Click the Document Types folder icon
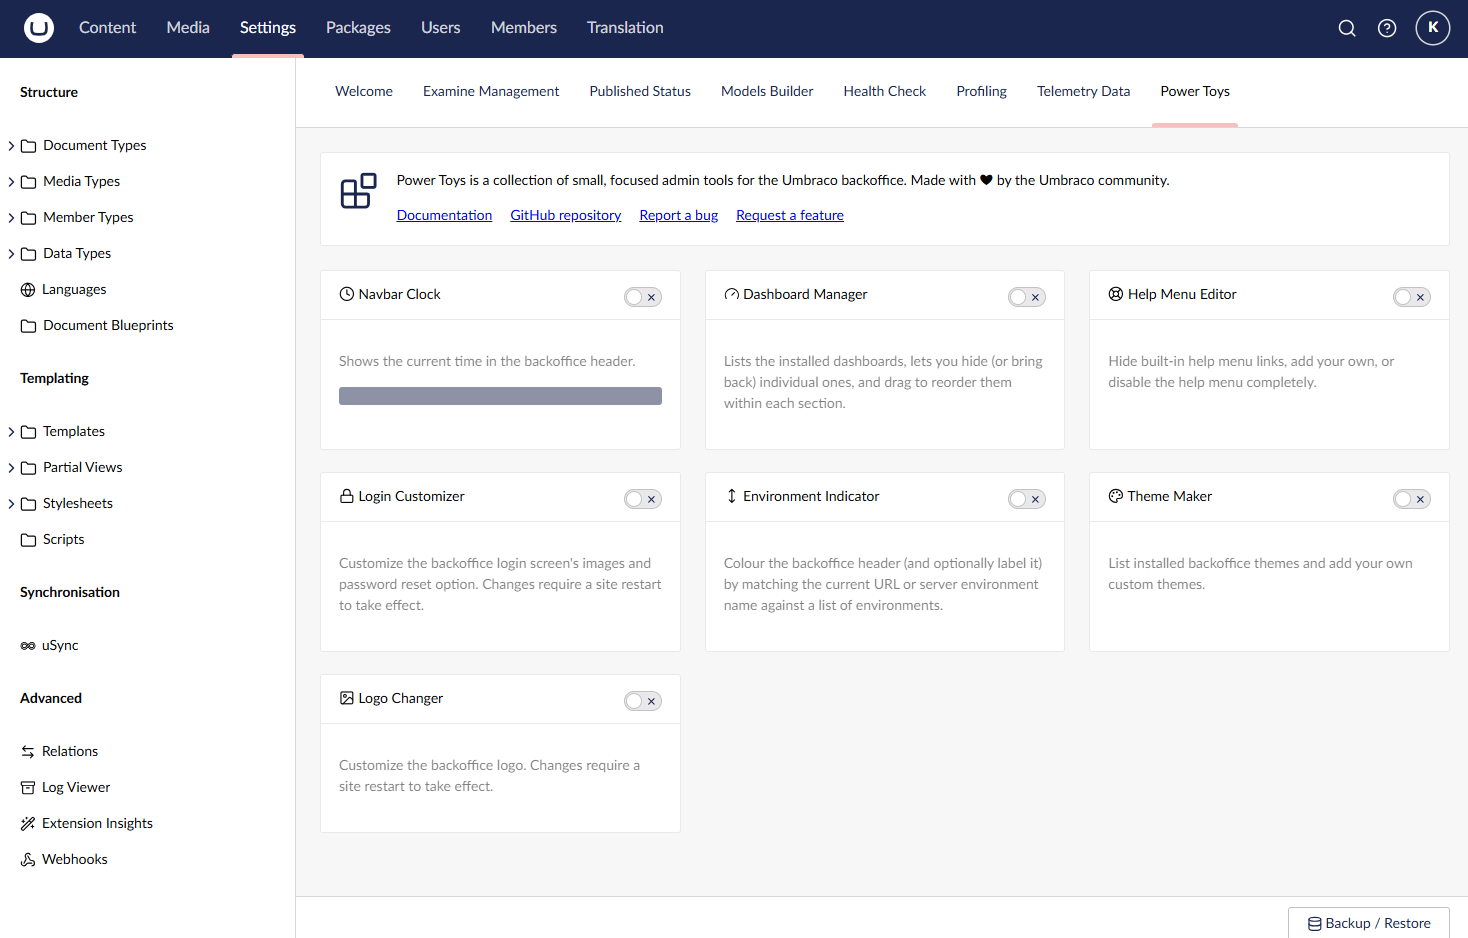Screen dimensions: 1468x938 29,146
